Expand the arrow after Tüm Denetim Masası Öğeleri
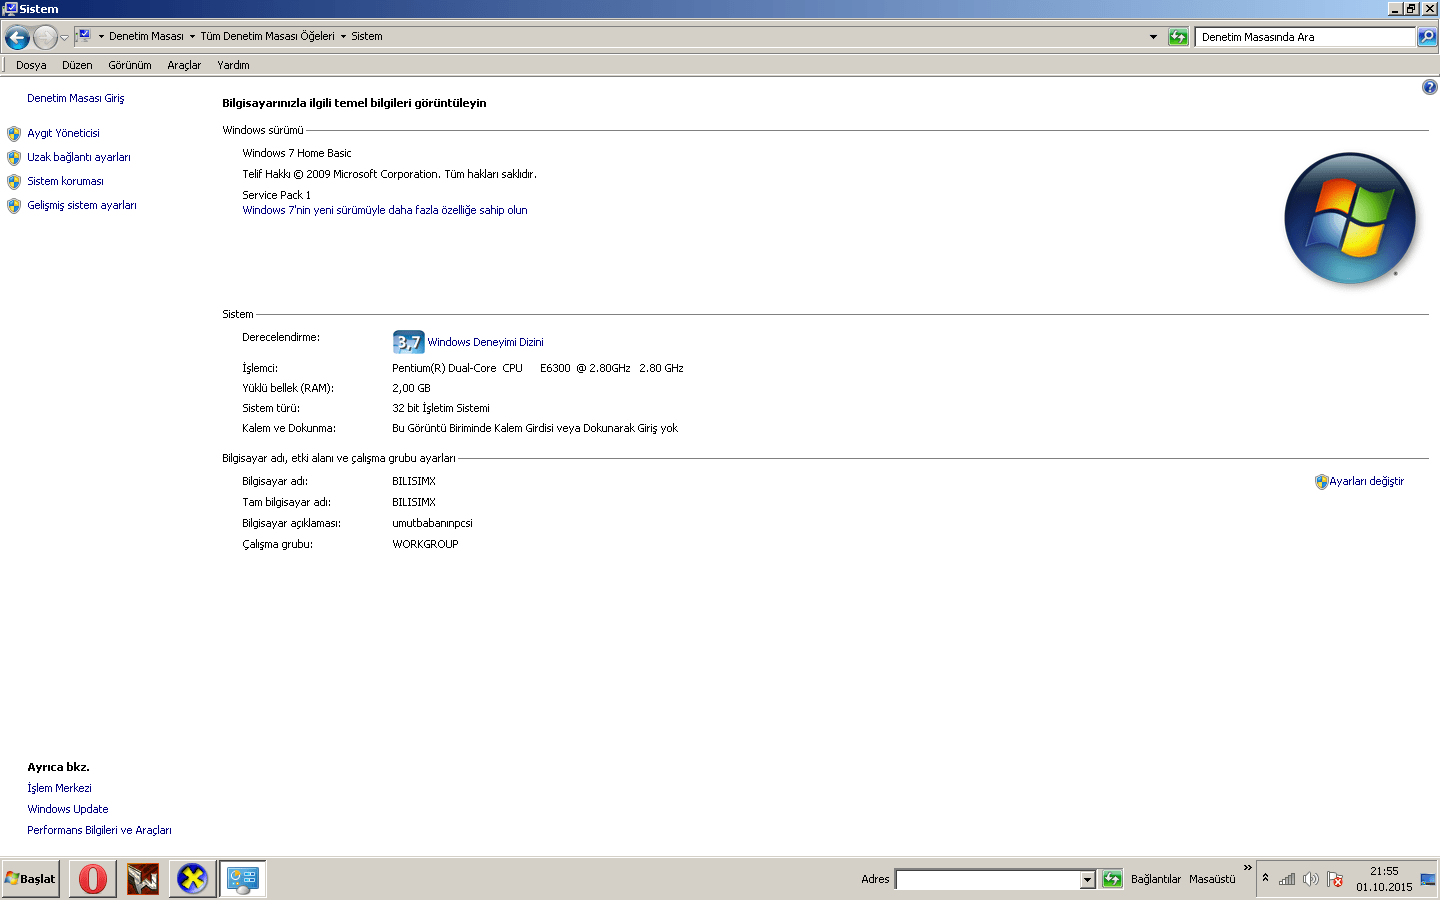1440x900 pixels. click(343, 36)
